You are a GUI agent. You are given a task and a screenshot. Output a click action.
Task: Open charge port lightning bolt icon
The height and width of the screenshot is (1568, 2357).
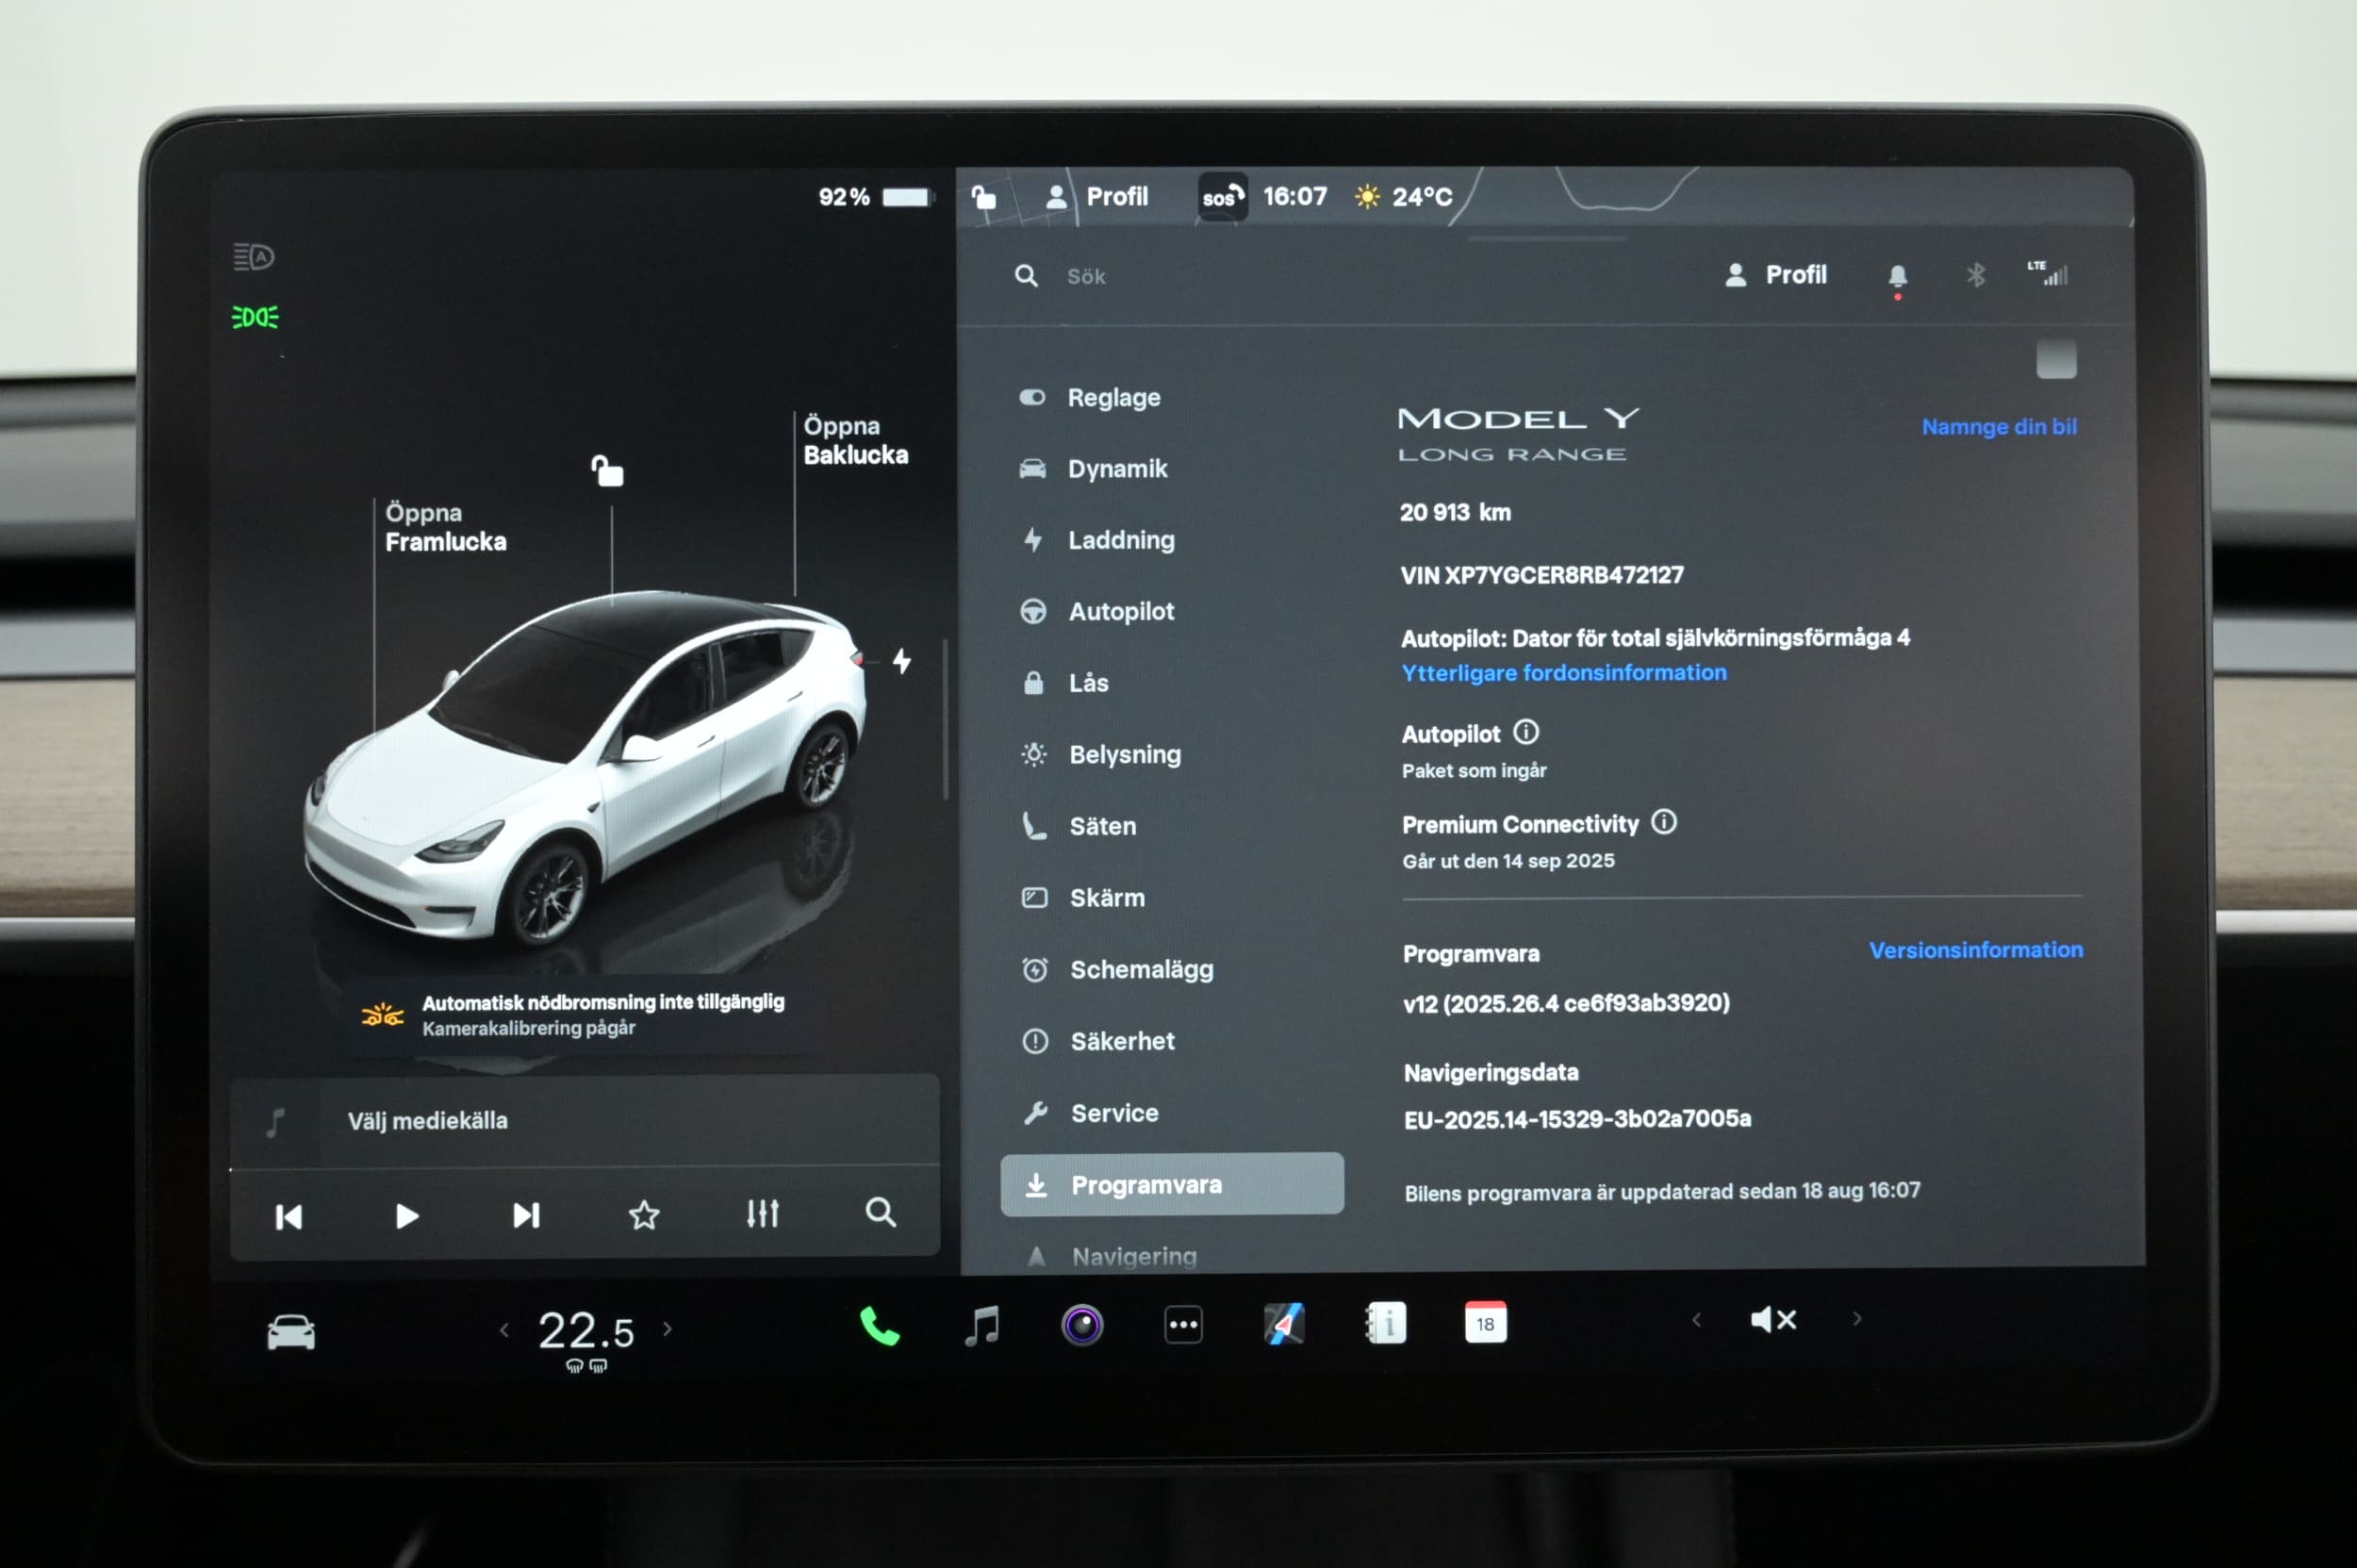(x=902, y=661)
